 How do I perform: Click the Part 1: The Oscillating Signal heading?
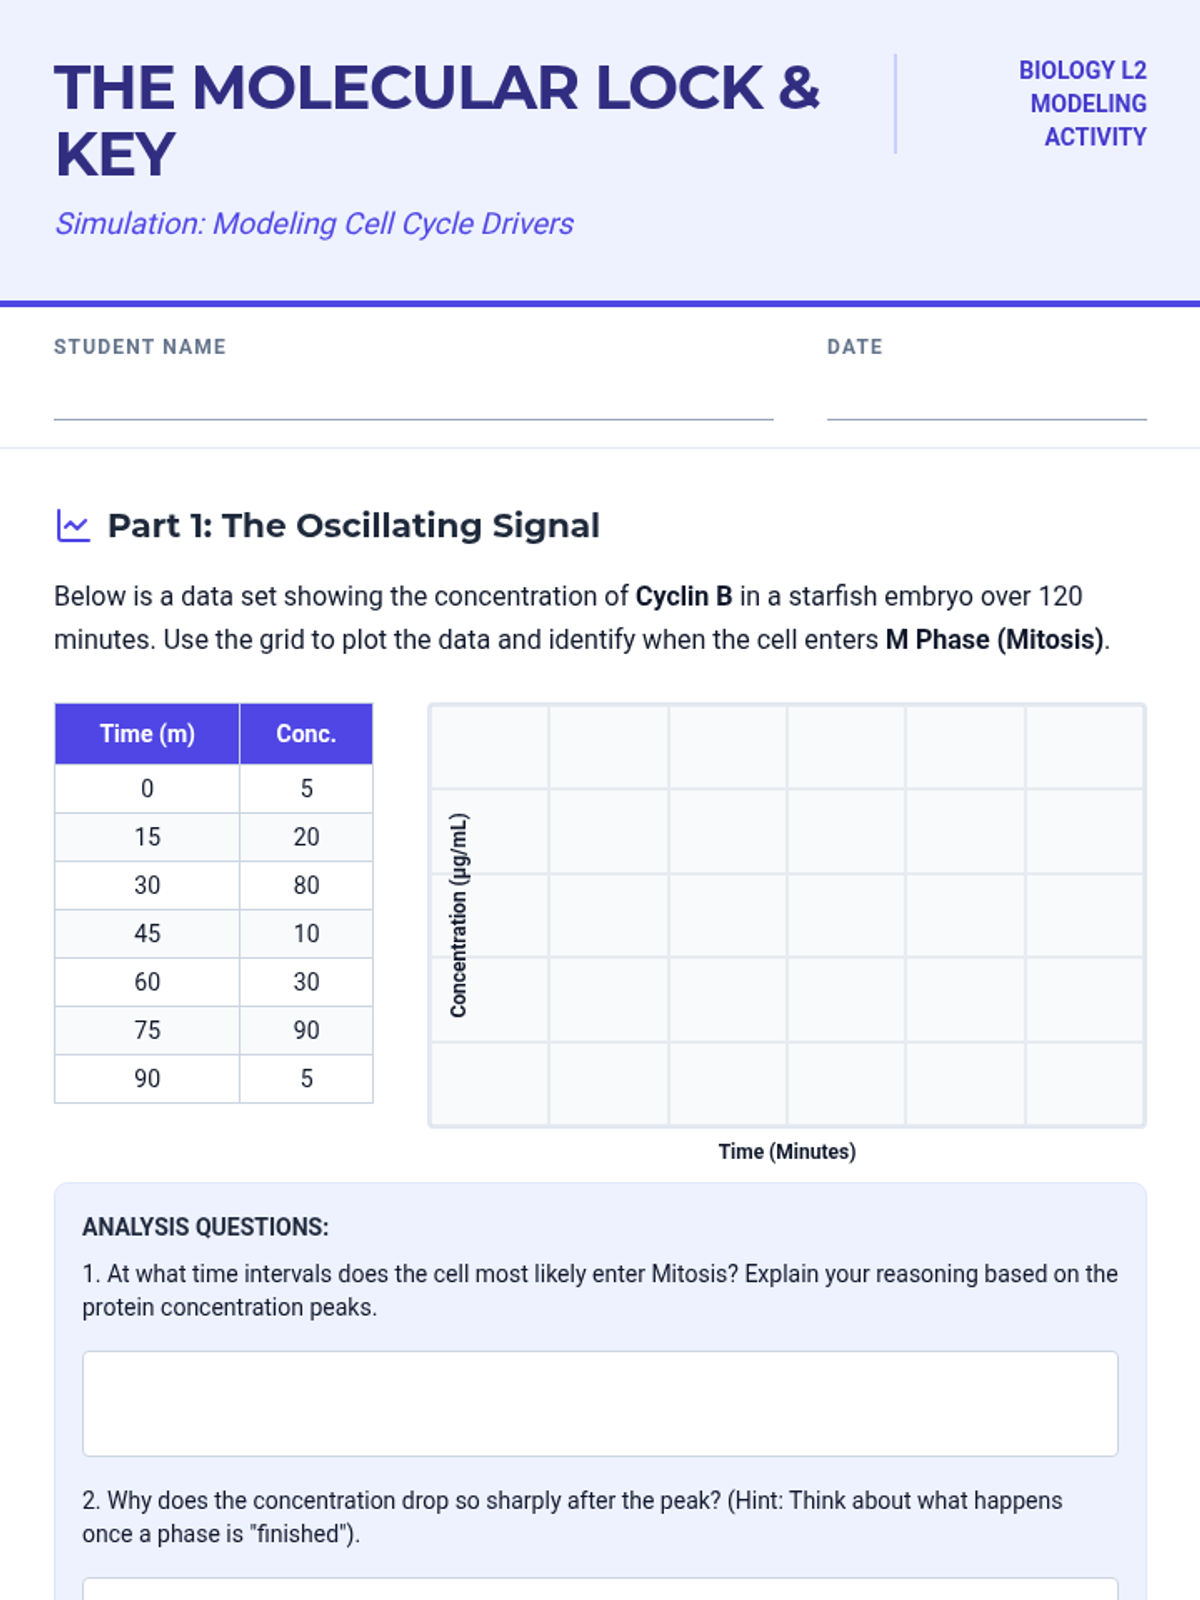tap(353, 526)
